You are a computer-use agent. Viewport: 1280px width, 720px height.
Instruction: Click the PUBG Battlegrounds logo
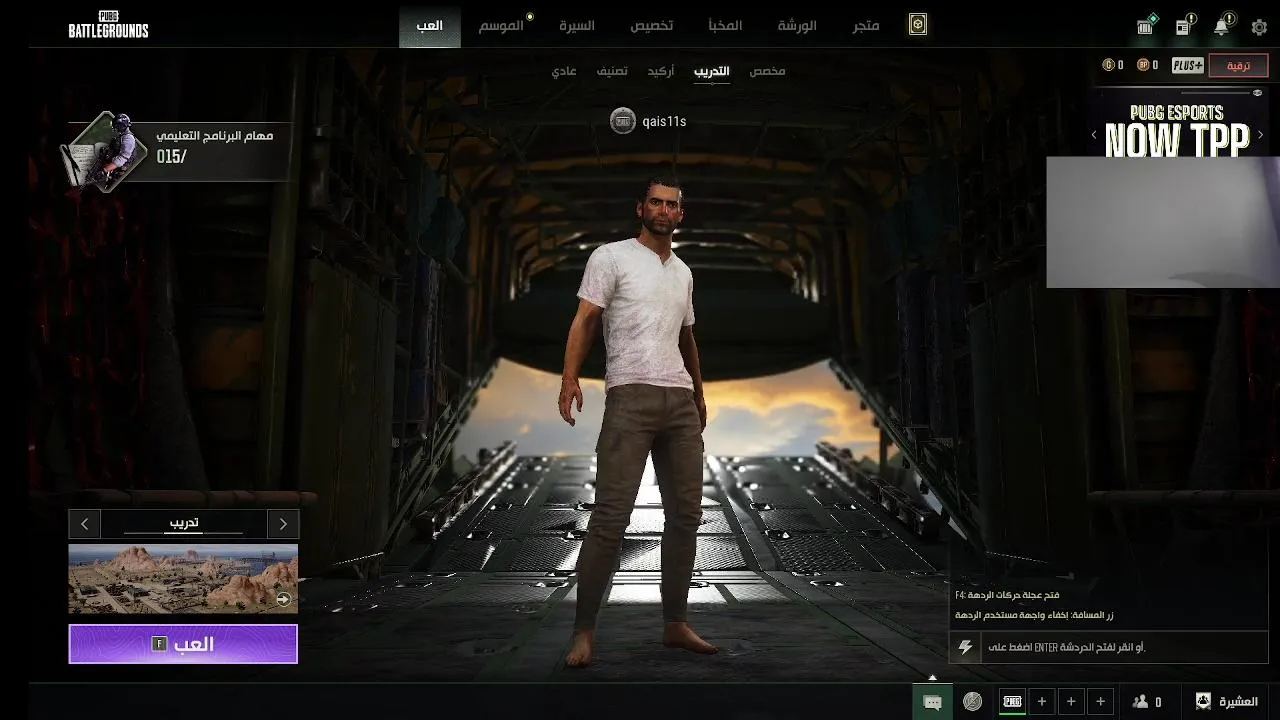[108, 25]
